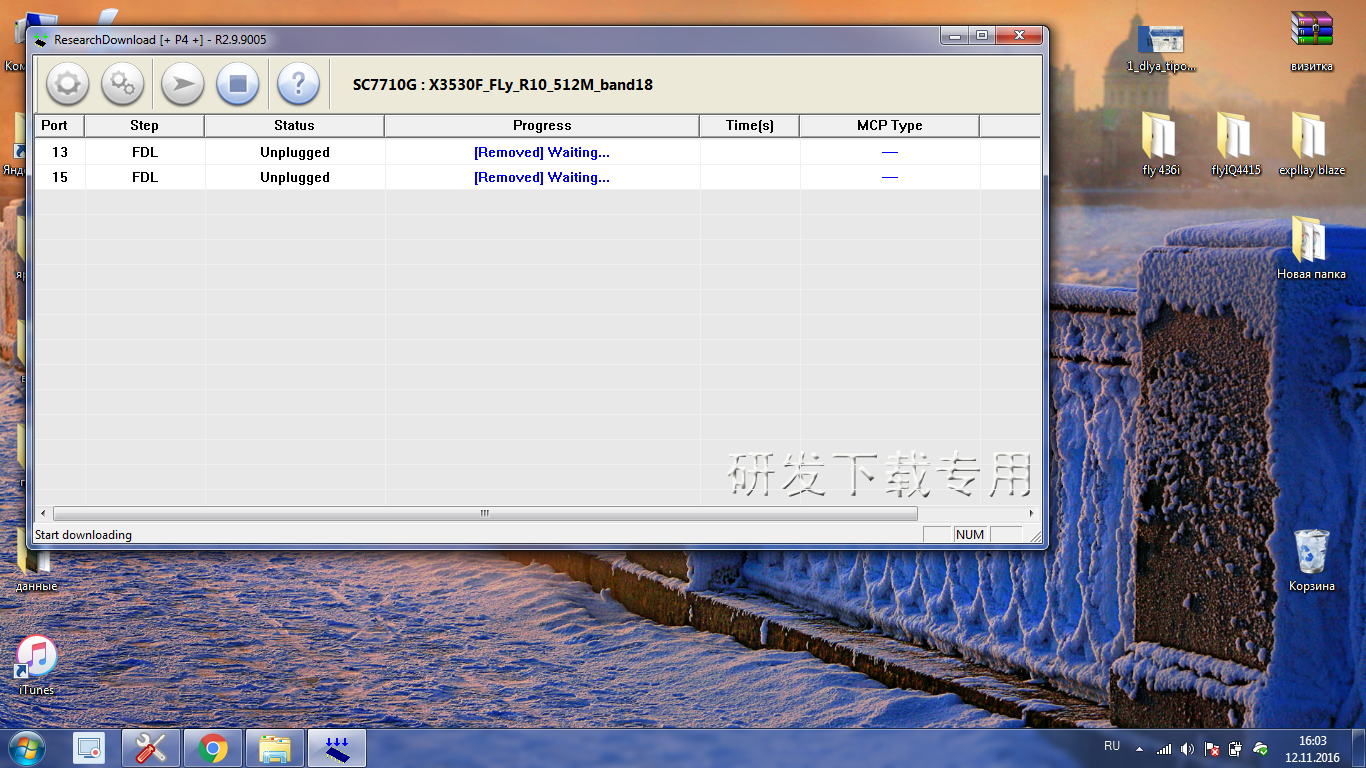Click the horizontal scrollbar thumb in the list

tap(485, 513)
